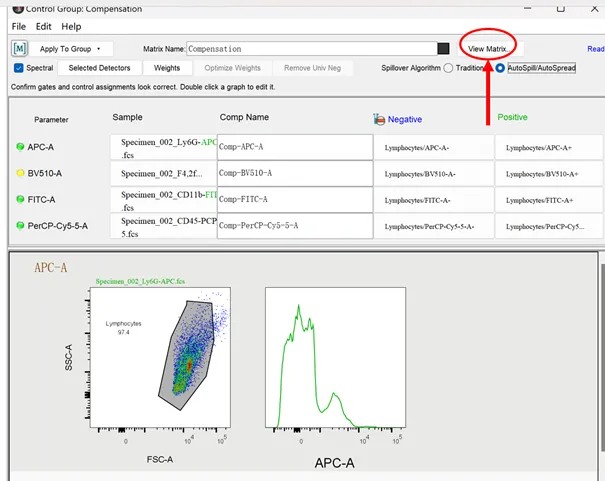Click the dark color swatch beside Matrix Name
Viewport: 605px width, 481px height.
(x=443, y=48)
